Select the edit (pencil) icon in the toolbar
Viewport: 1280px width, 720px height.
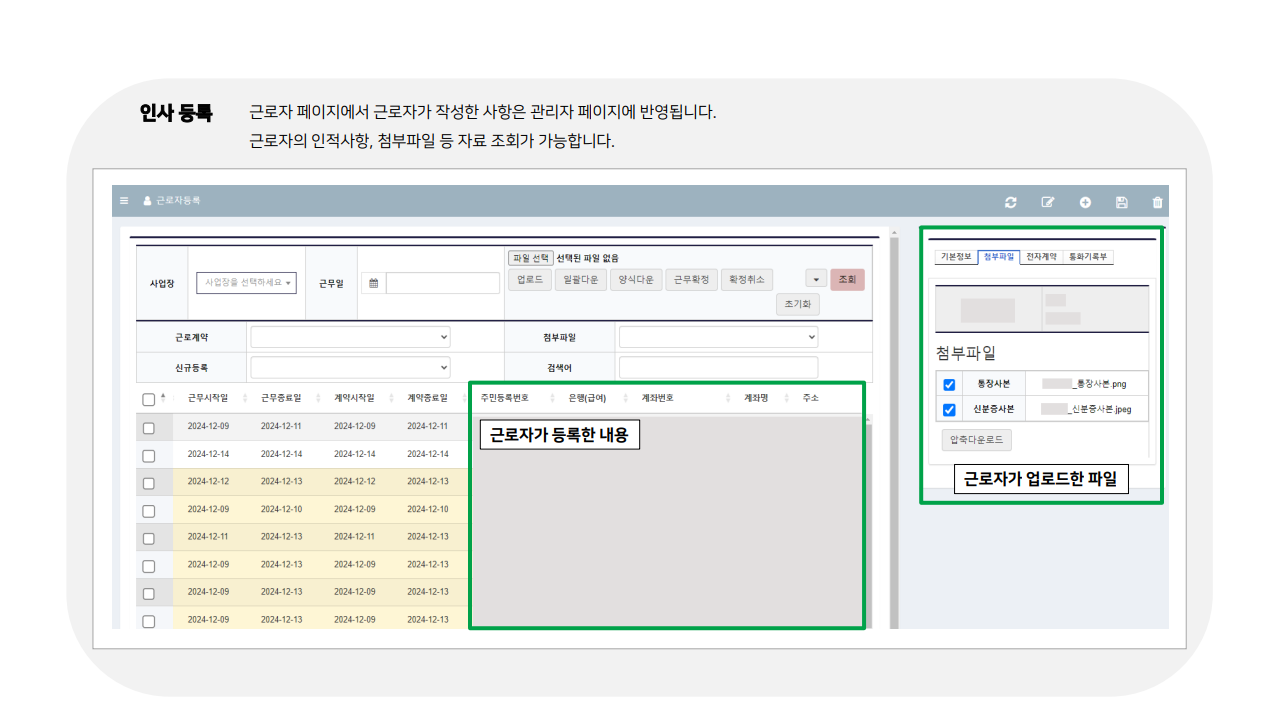[x=1048, y=202]
